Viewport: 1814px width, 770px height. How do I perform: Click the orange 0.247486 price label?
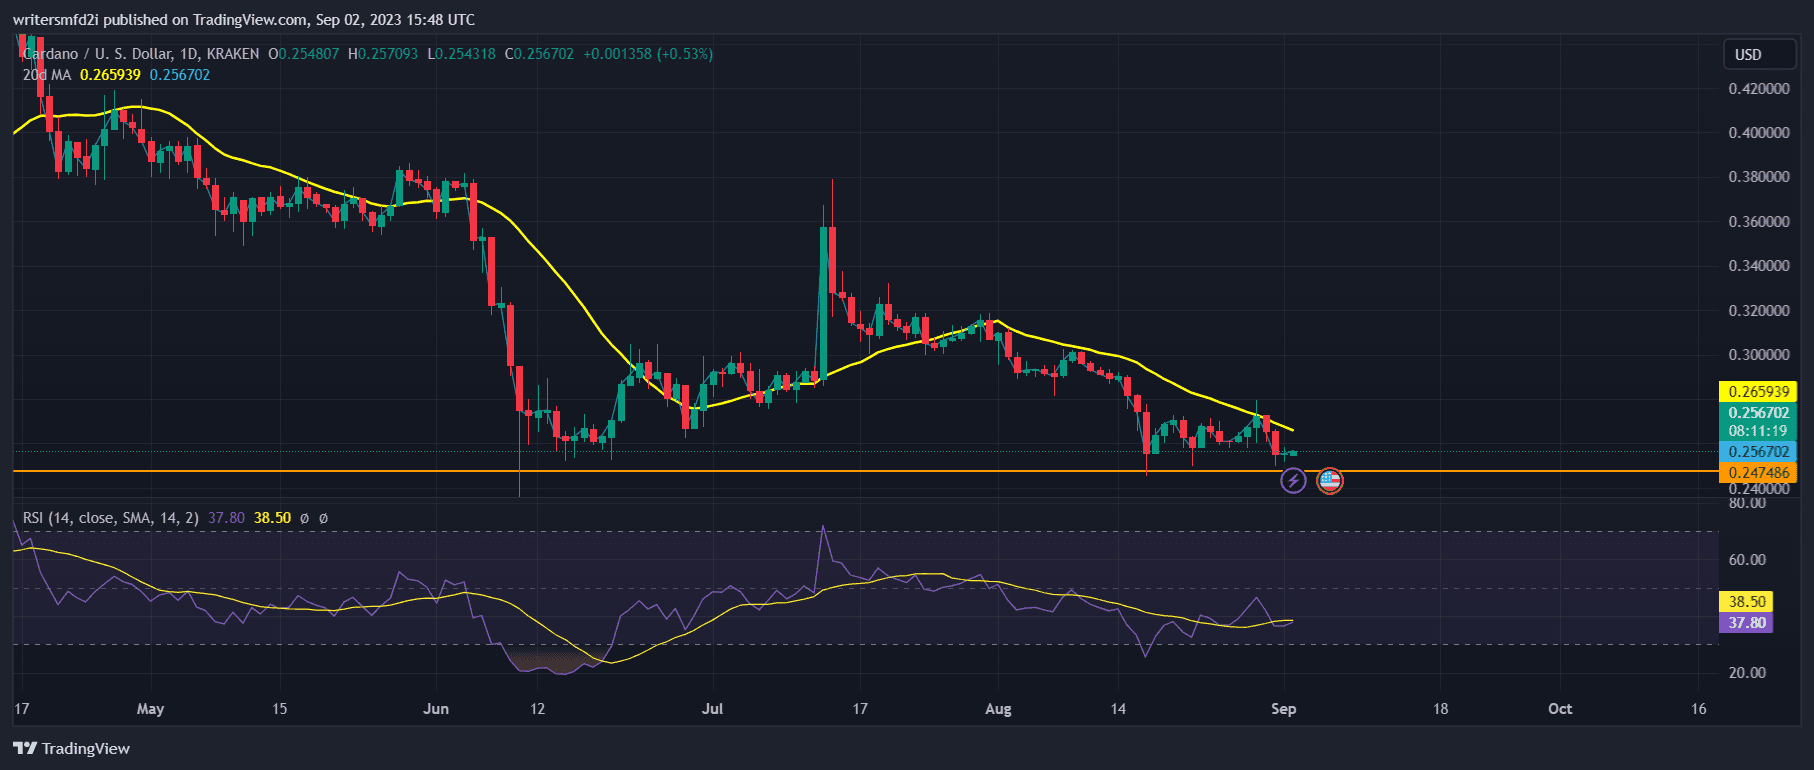(1758, 473)
